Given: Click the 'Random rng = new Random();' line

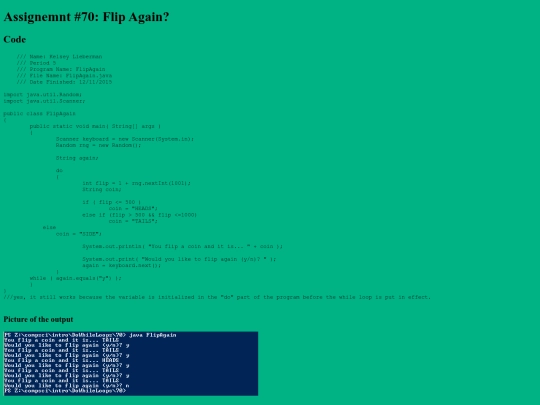Looking at the screenshot, I should pyautogui.click(x=98, y=145).
